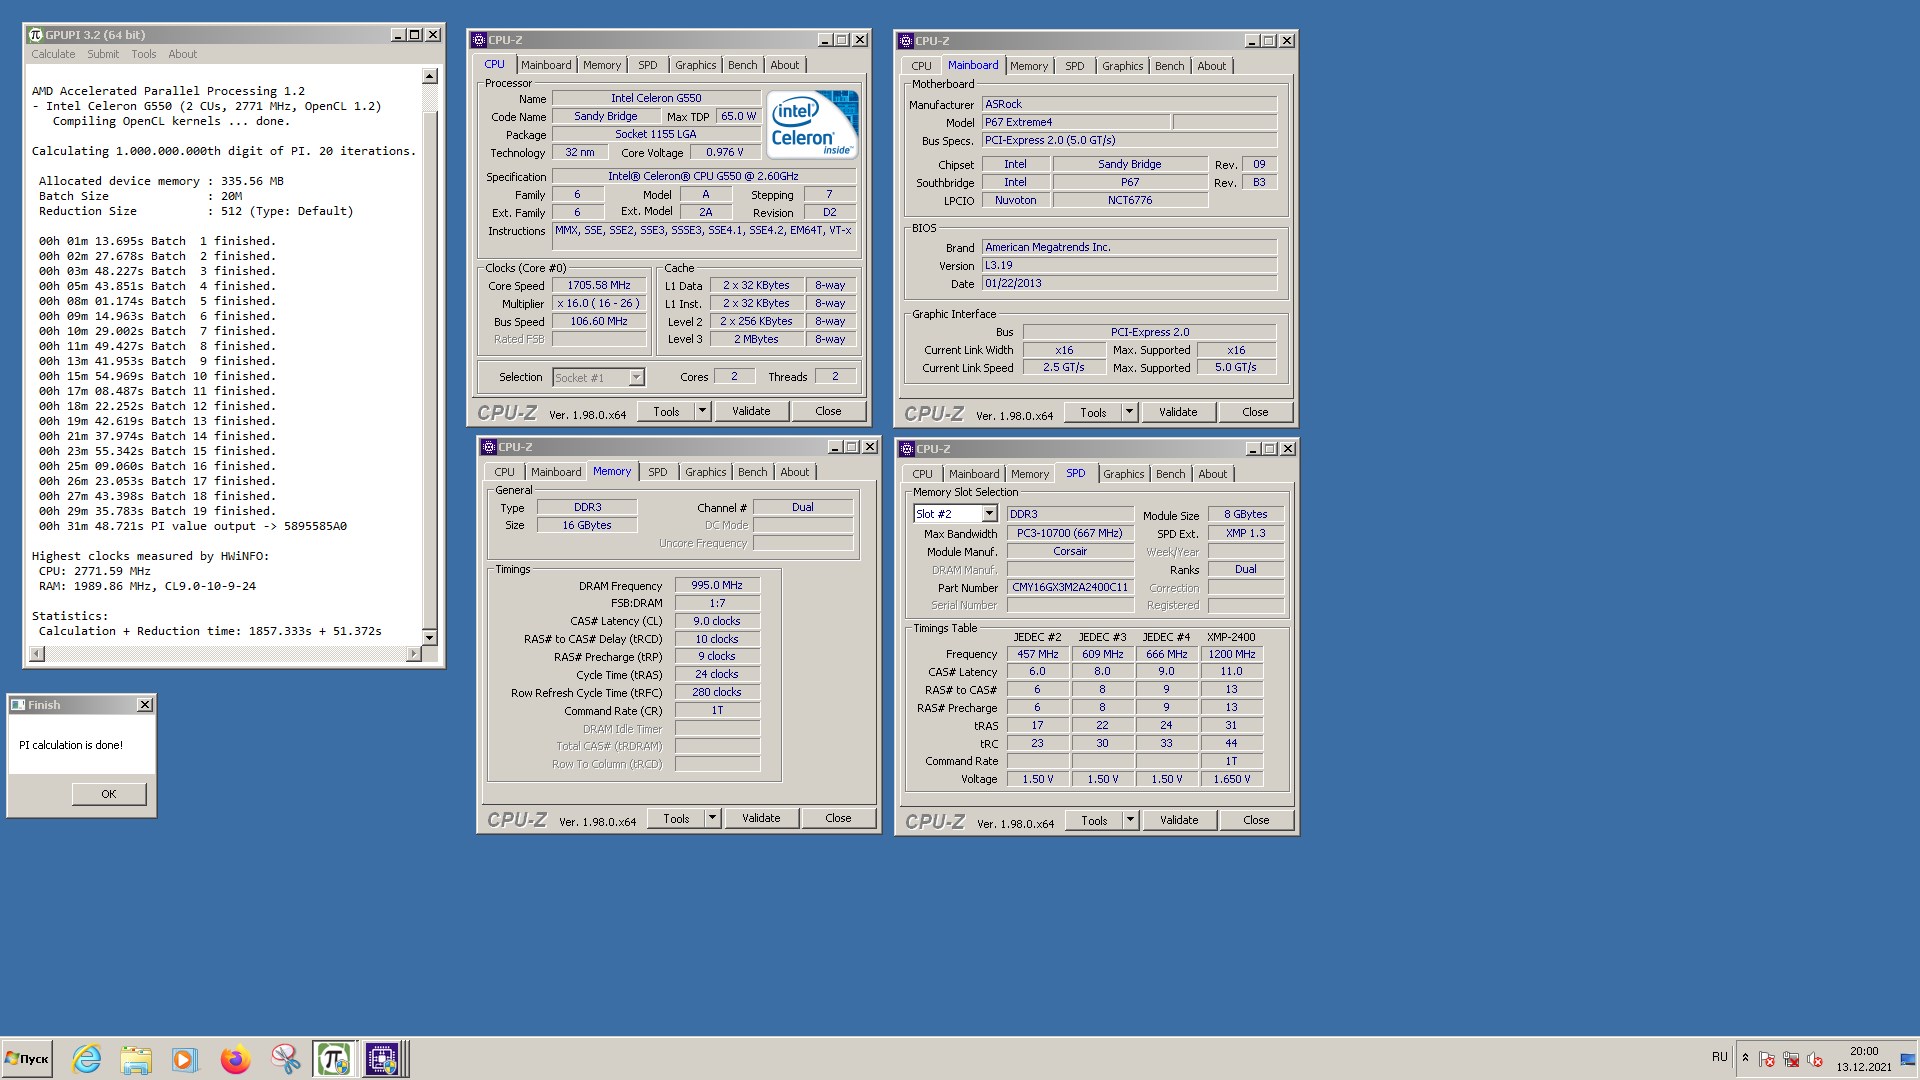Open Internet Explorer from the taskbar

(x=87, y=1058)
